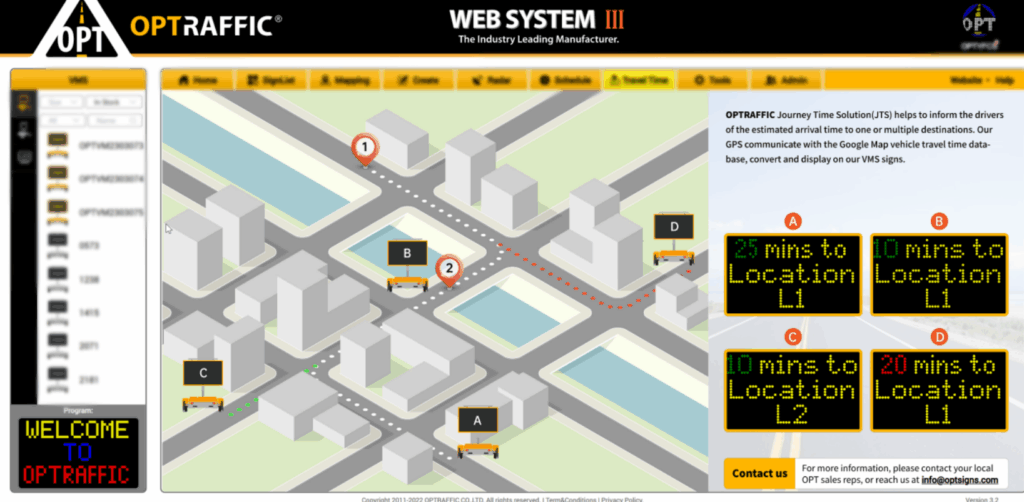Select the OPTVM2303075 sign row
Screen dimensions: 1024x502
point(92,212)
